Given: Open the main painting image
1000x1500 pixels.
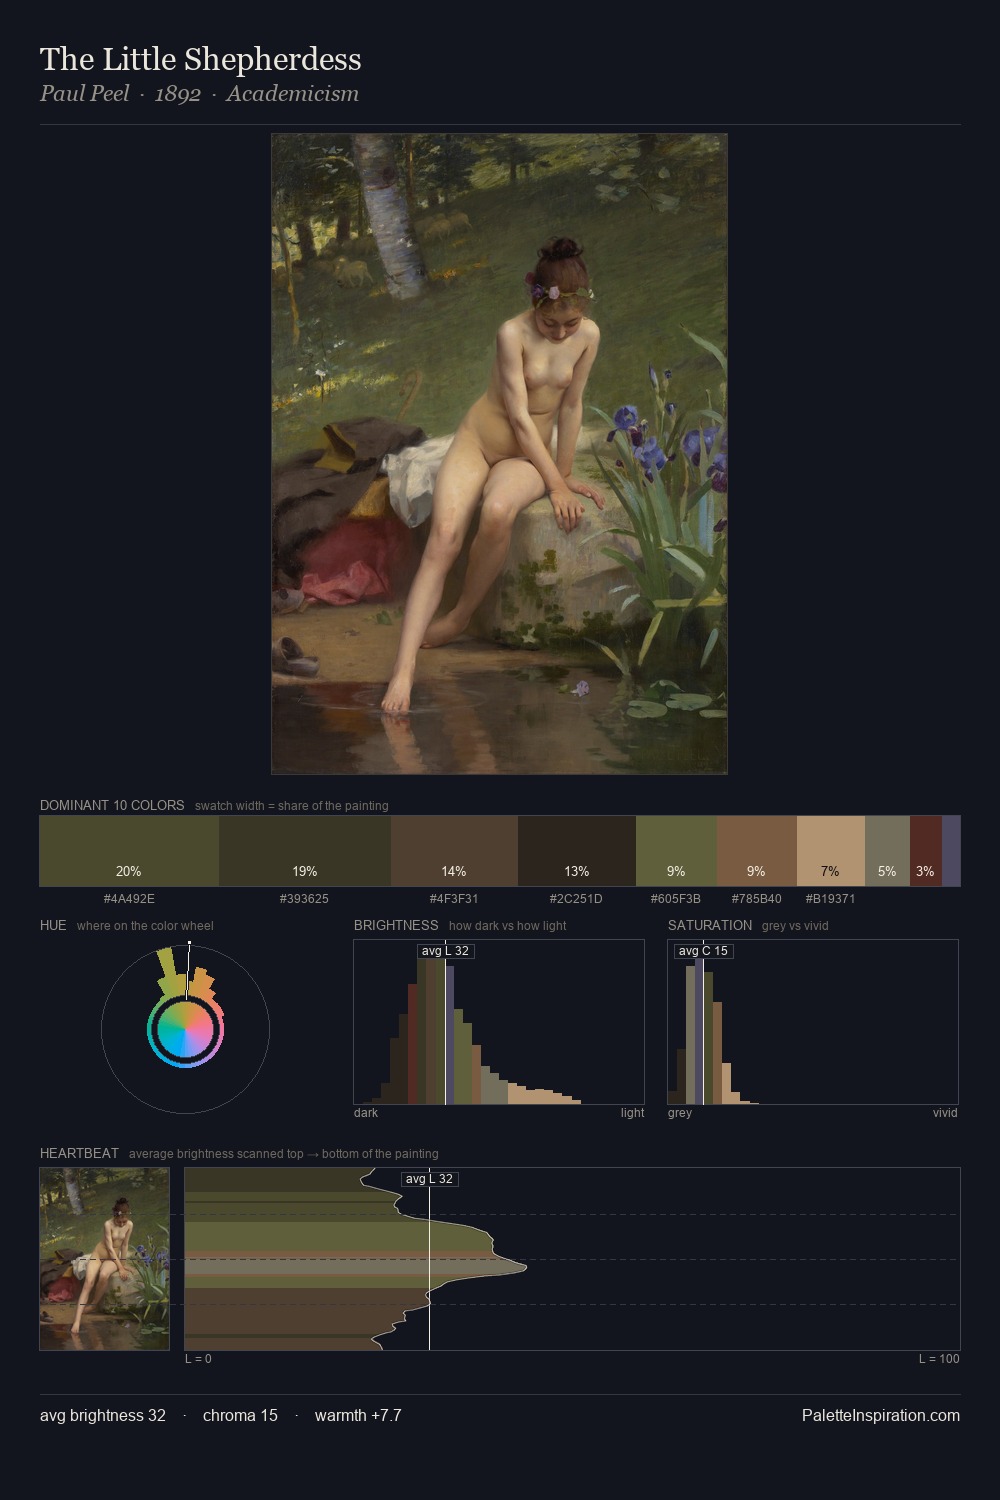Looking at the screenshot, I should pyautogui.click(x=499, y=454).
